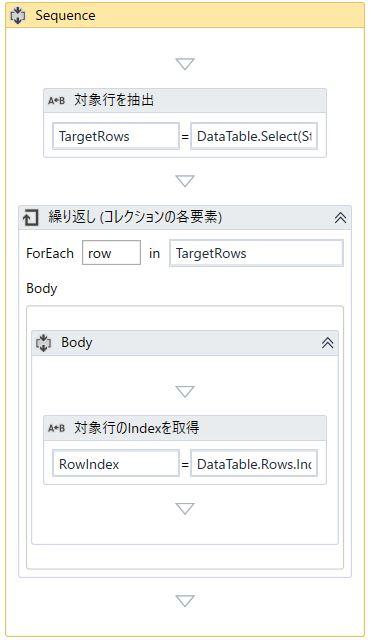Screen dimensions: 369x640
Task: Collapse the inner Body sequence
Action: 327,343
